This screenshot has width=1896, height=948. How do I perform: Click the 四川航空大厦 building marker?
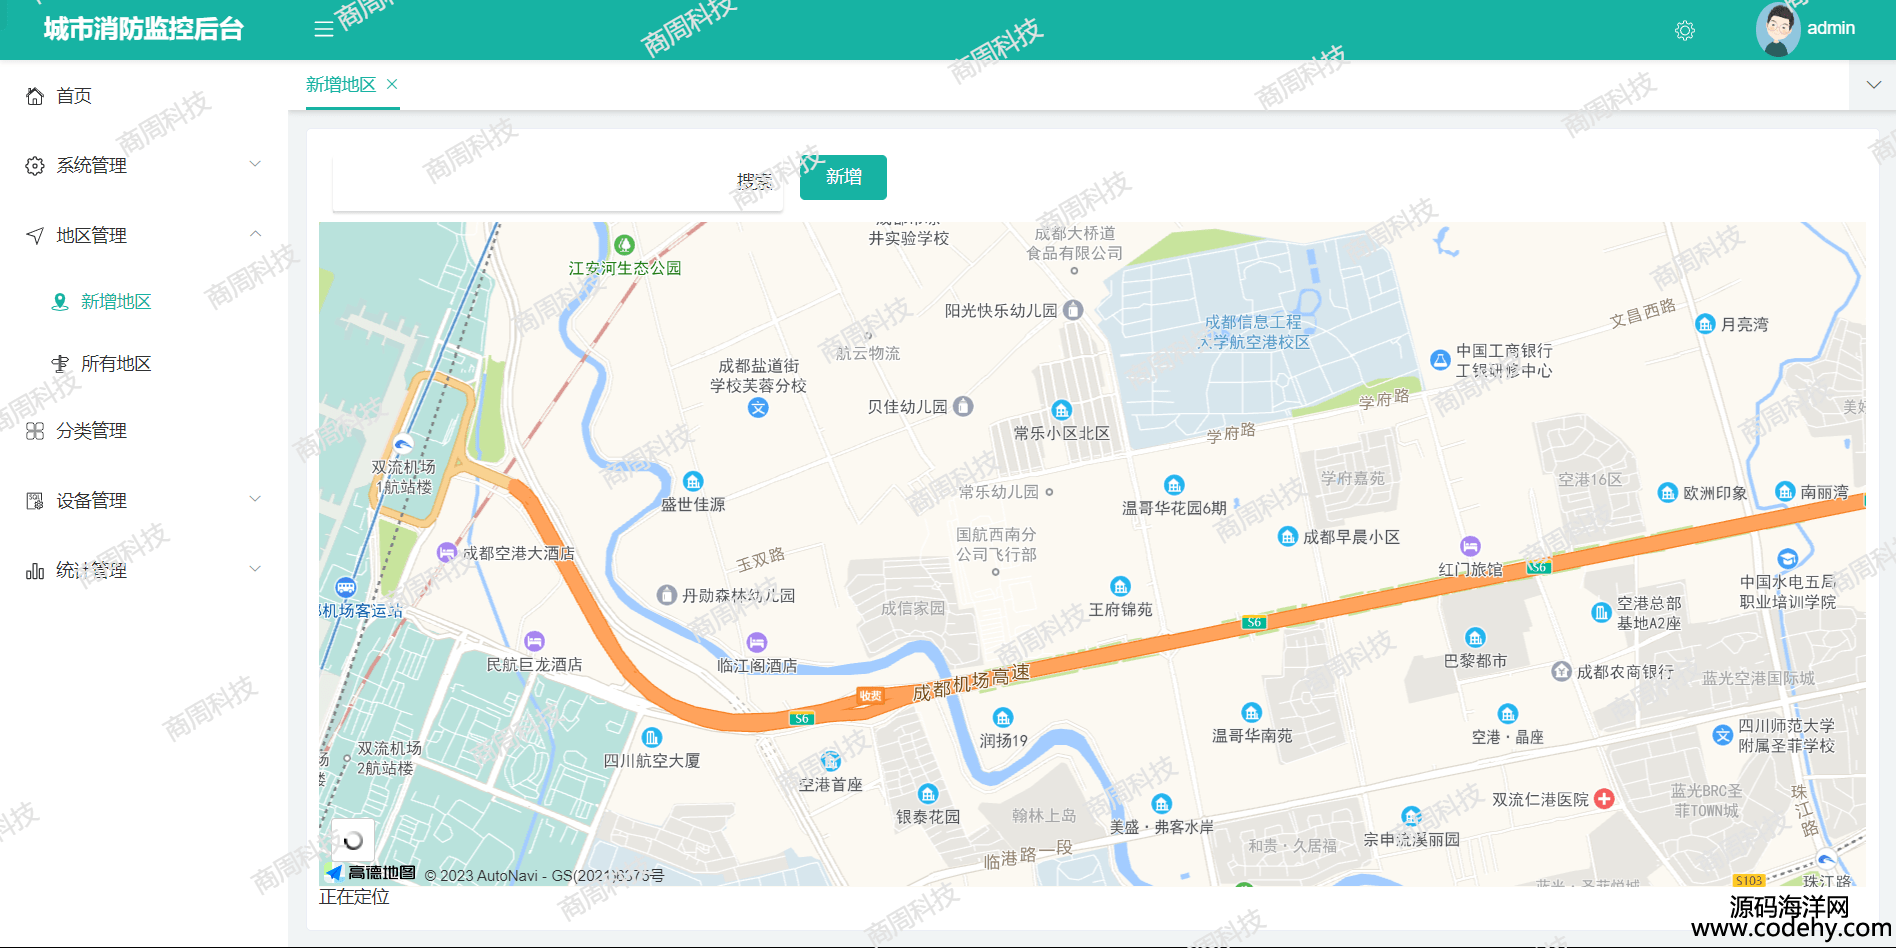point(652,738)
